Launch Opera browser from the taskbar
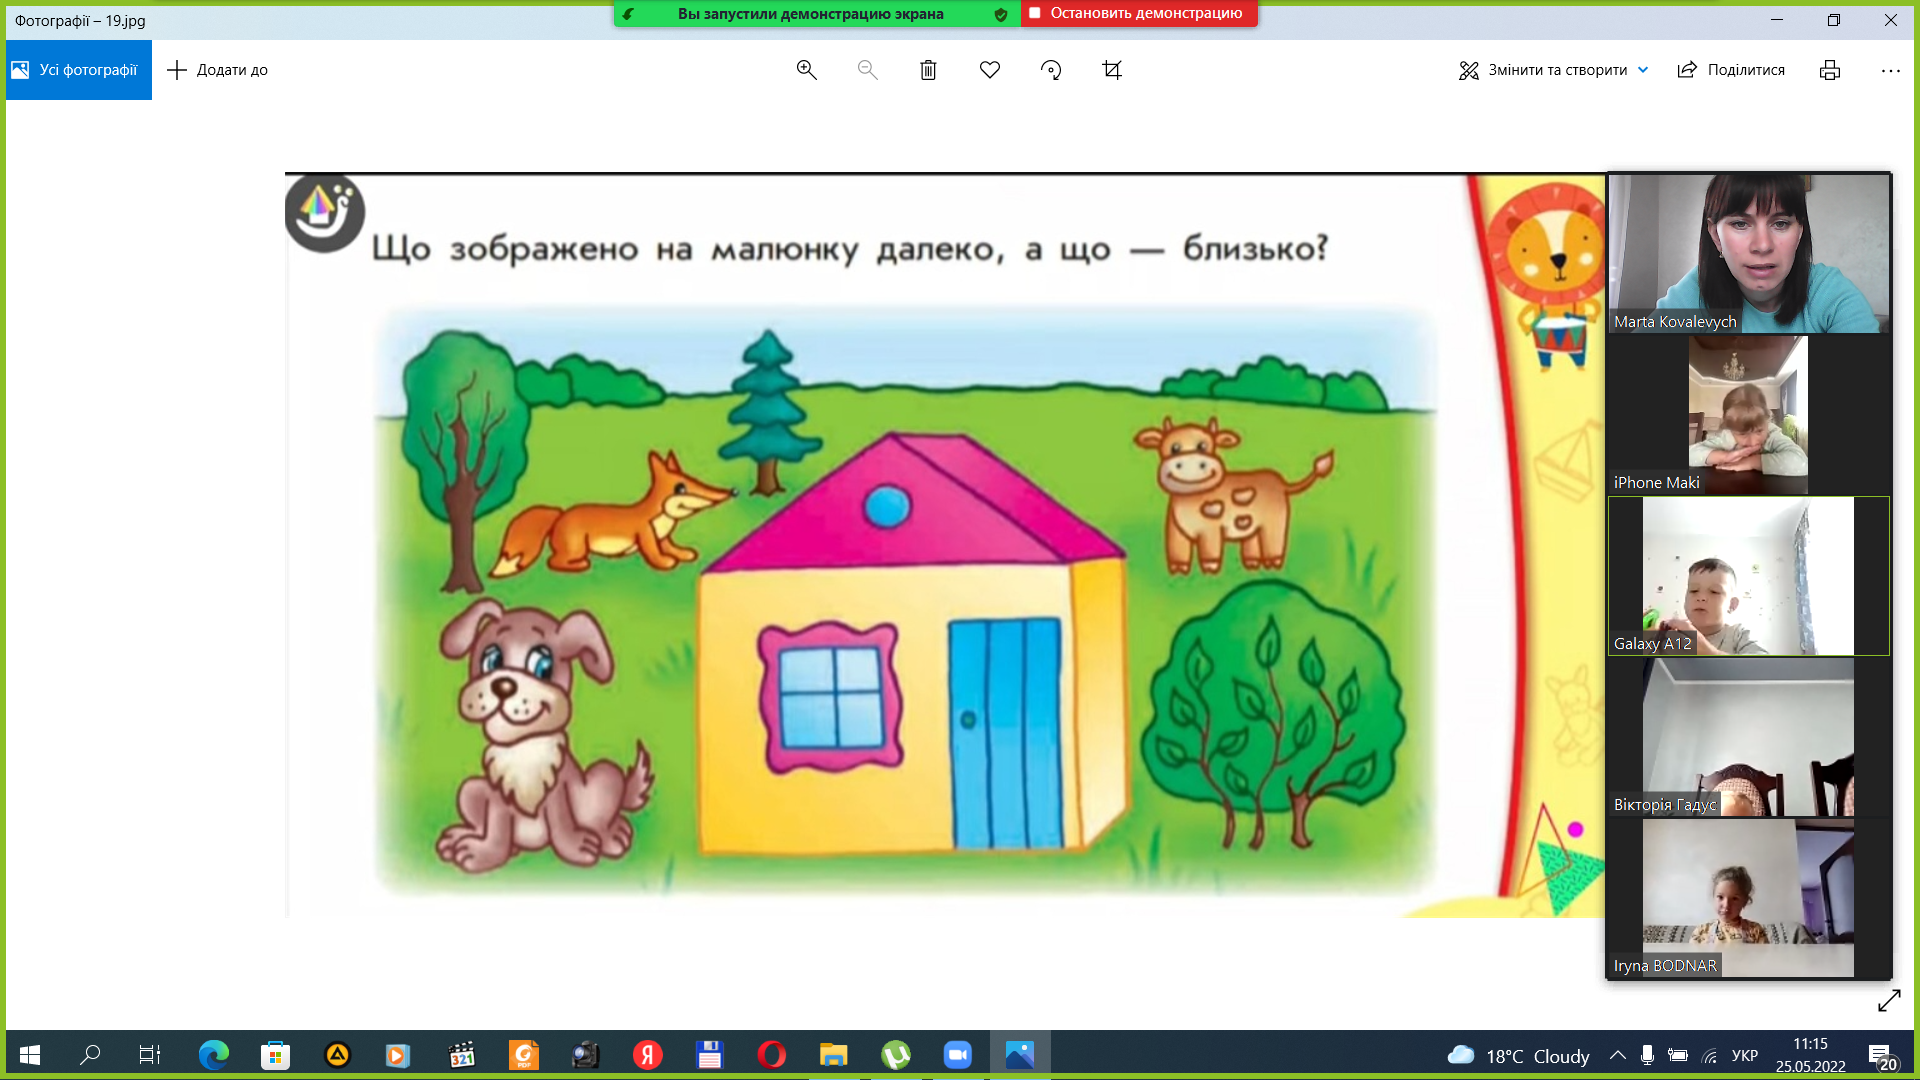Viewport: 1920px width, 1080px height. (x=772, y=1054)
